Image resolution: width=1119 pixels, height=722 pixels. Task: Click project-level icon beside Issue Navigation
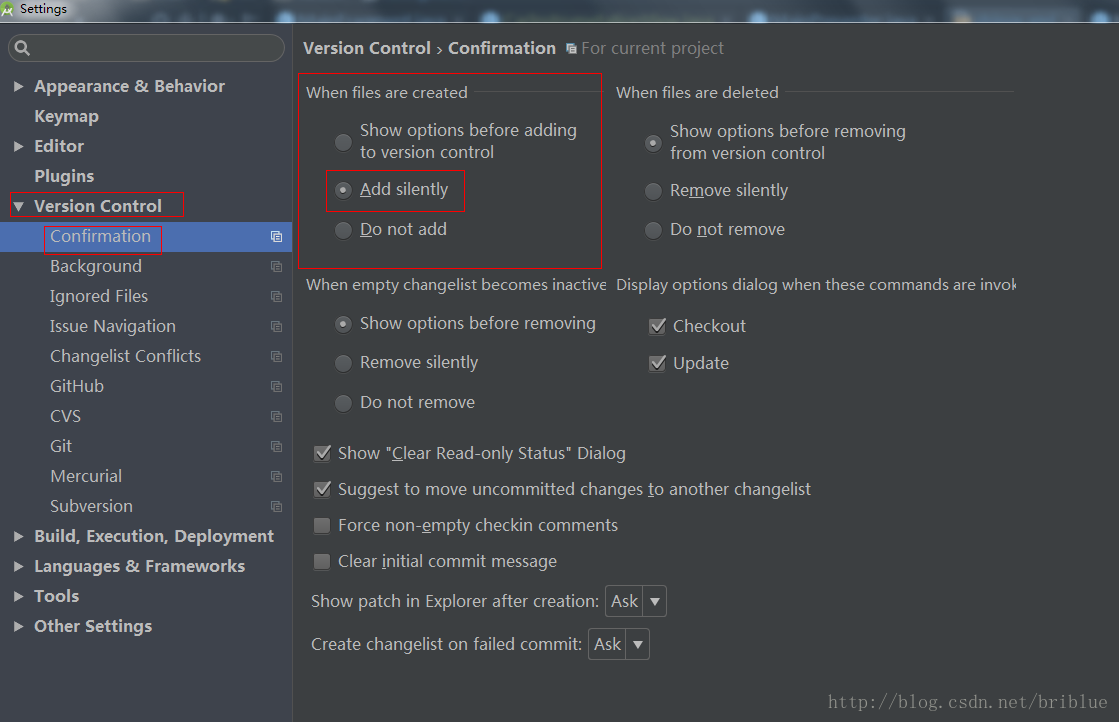pyautogui.click(x=276, y=326)
